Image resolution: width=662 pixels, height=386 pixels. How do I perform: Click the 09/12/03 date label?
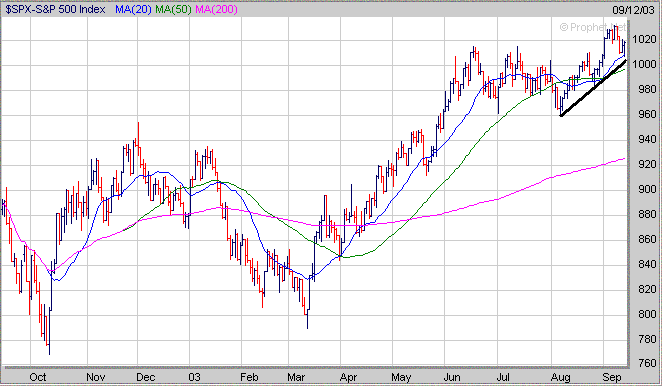pyautogui.click(x=633, y=10)
